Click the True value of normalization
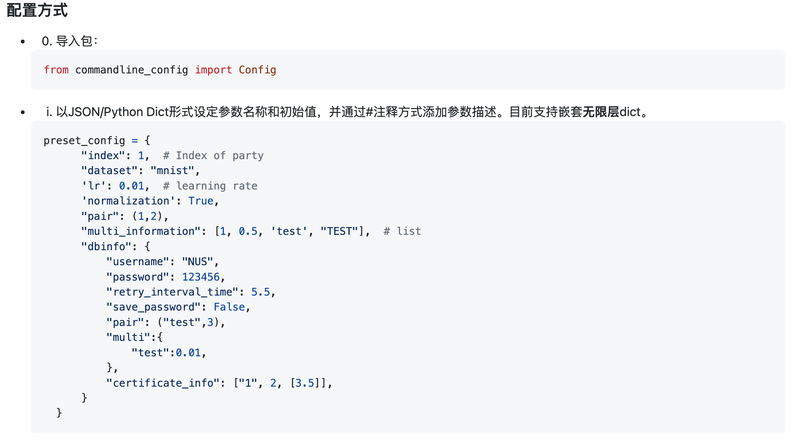This screenshot has width=800, height=442. coord(201,201)
